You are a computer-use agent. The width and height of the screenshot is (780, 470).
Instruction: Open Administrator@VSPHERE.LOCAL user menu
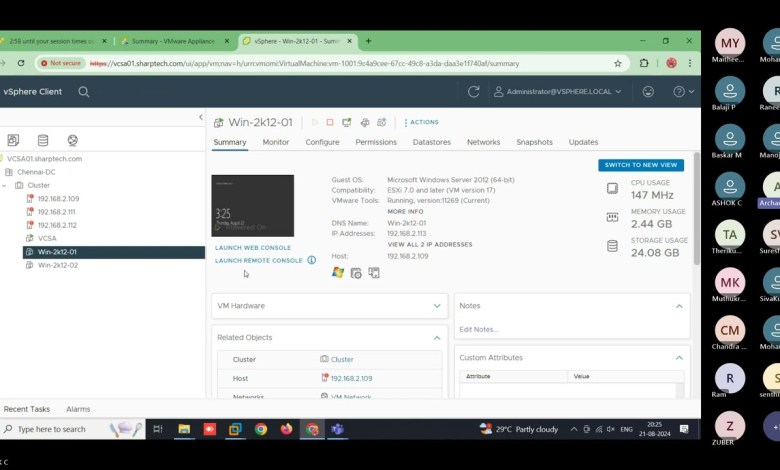[x=558, y=92]
